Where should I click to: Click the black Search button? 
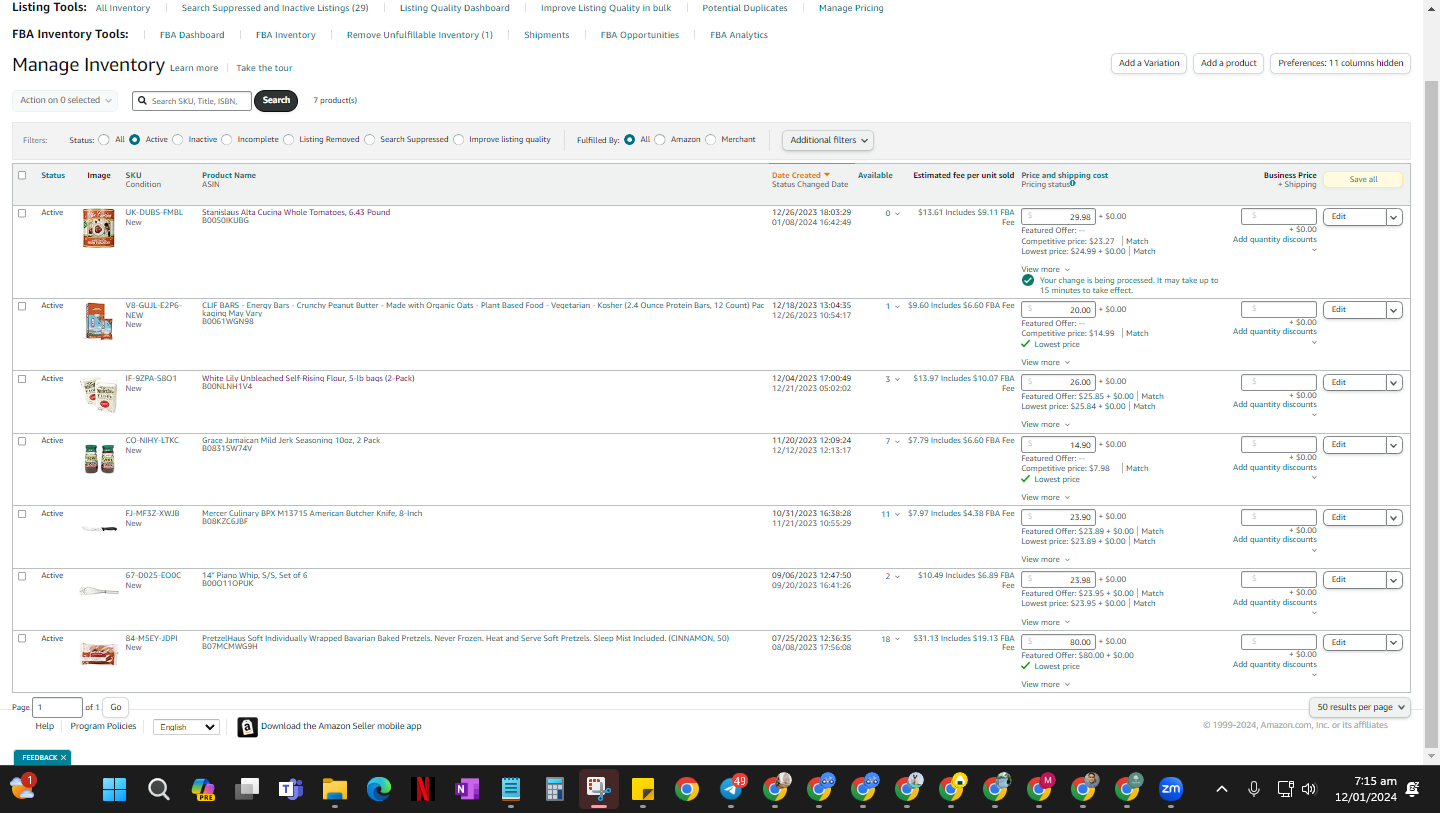[x=276, y=100]
